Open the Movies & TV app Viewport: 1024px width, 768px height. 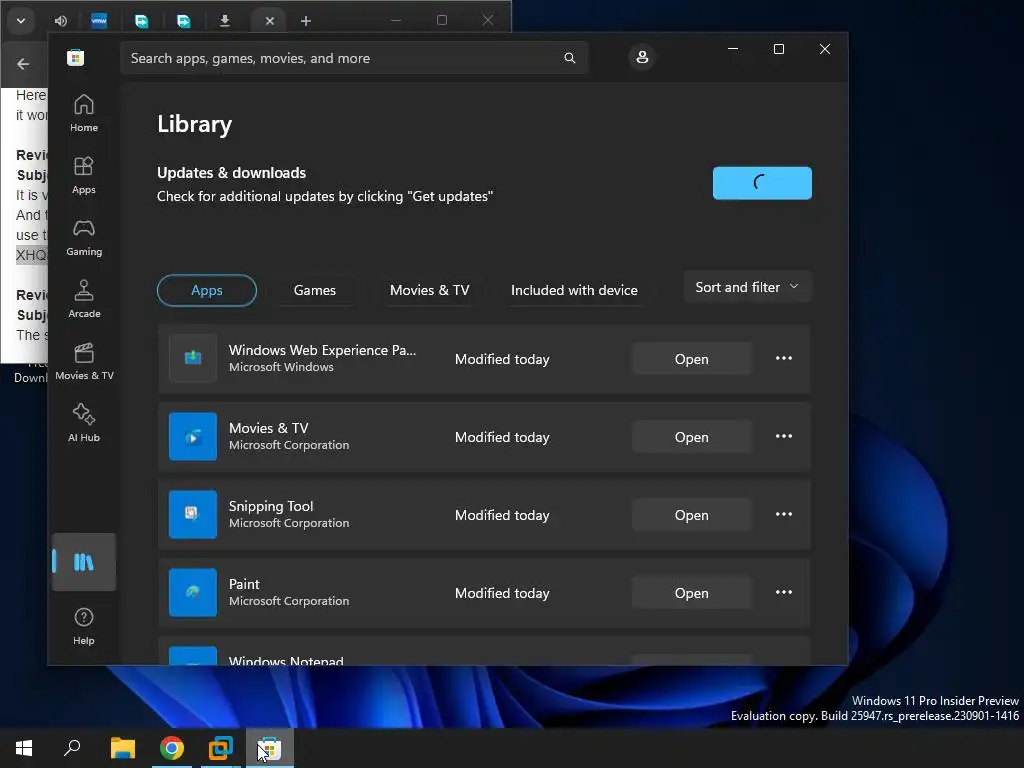tap(692, 437)
